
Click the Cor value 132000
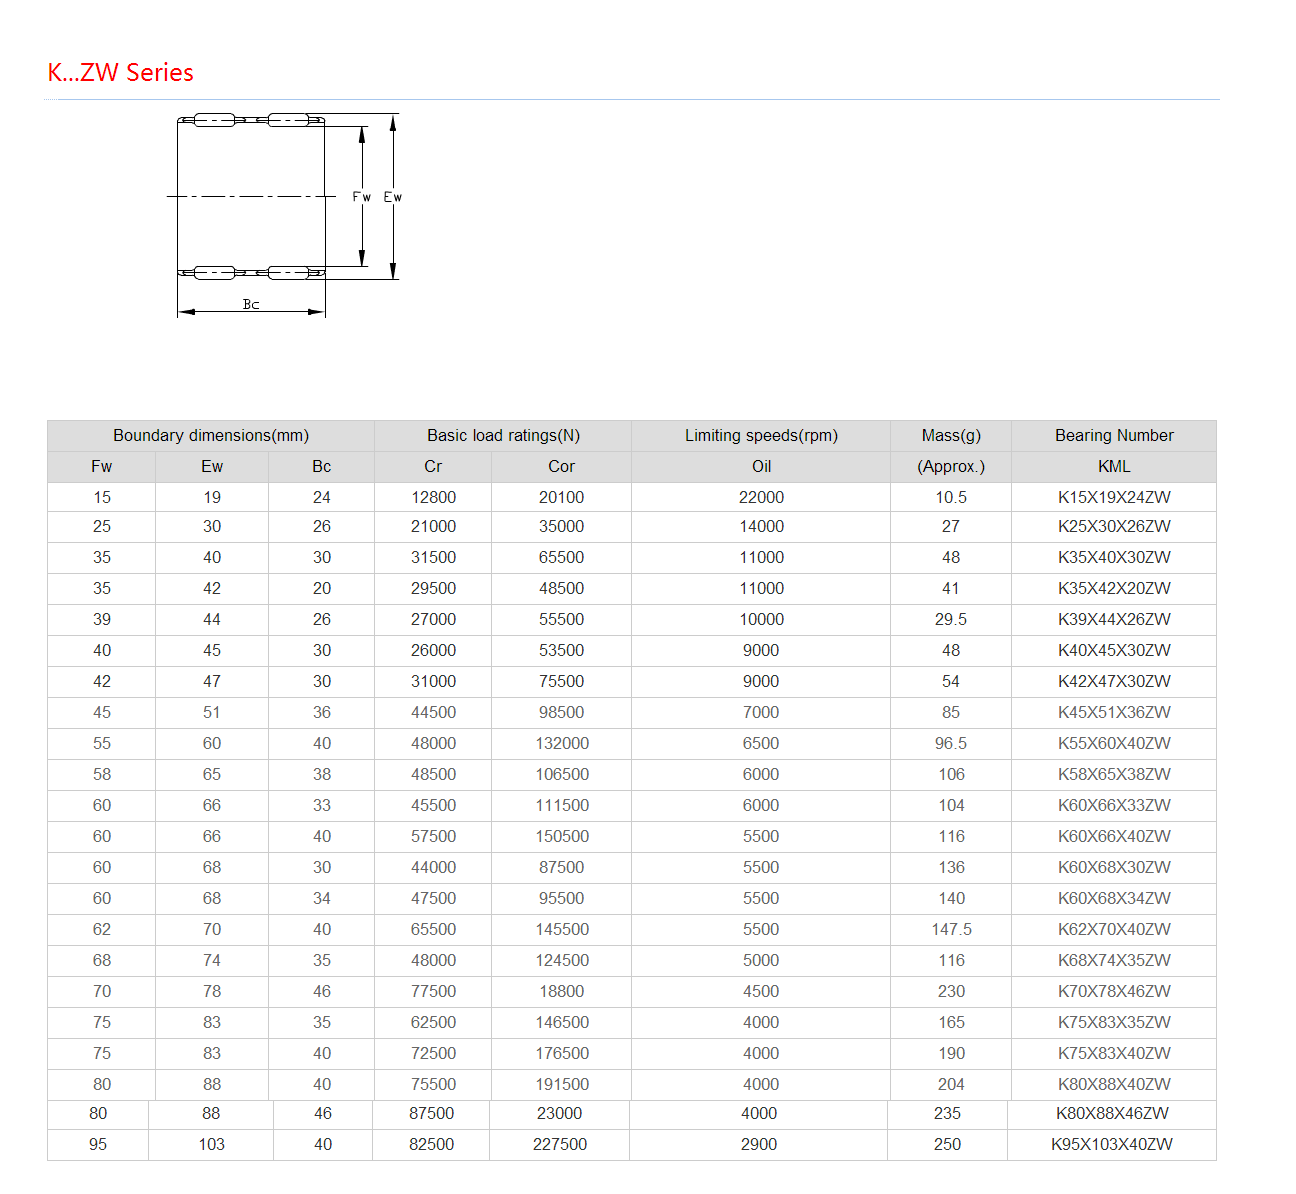click(562, 743)
